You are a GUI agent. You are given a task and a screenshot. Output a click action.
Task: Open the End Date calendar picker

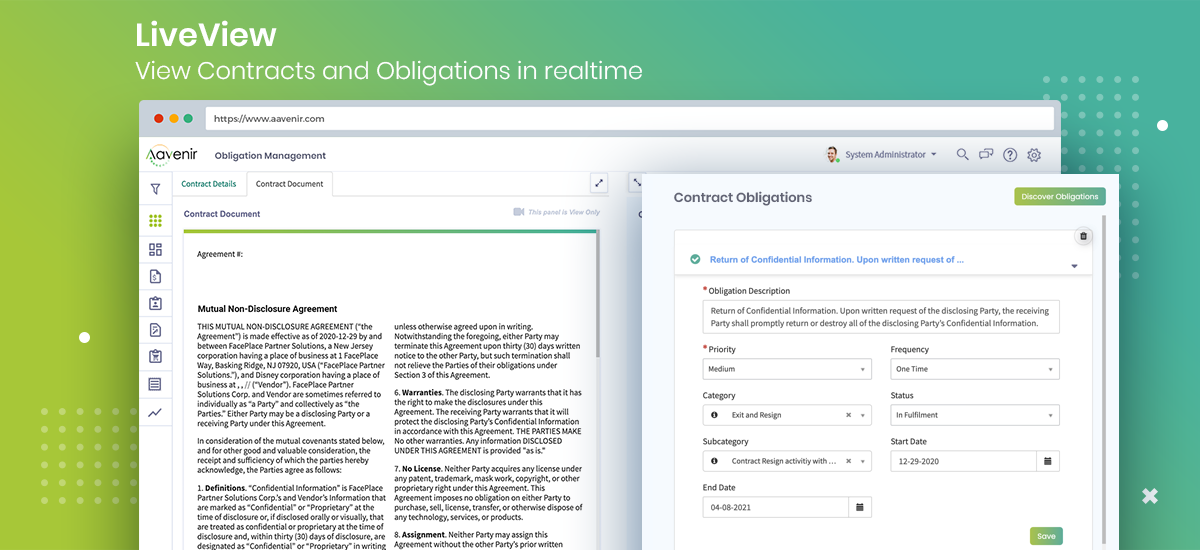[861, 507]
